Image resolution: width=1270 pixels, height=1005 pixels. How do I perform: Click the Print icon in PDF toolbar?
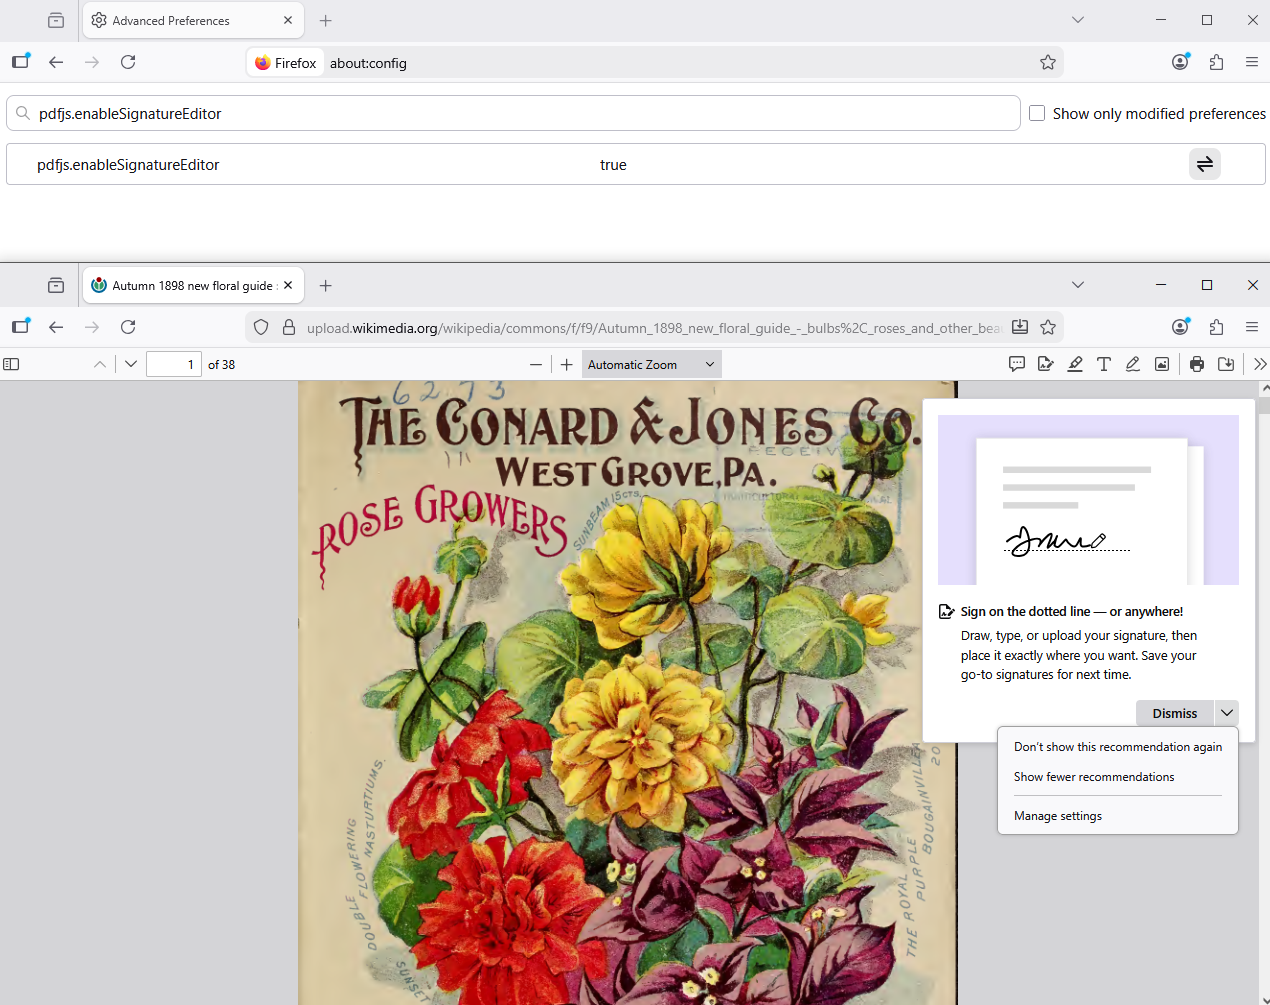(1197, 364)
